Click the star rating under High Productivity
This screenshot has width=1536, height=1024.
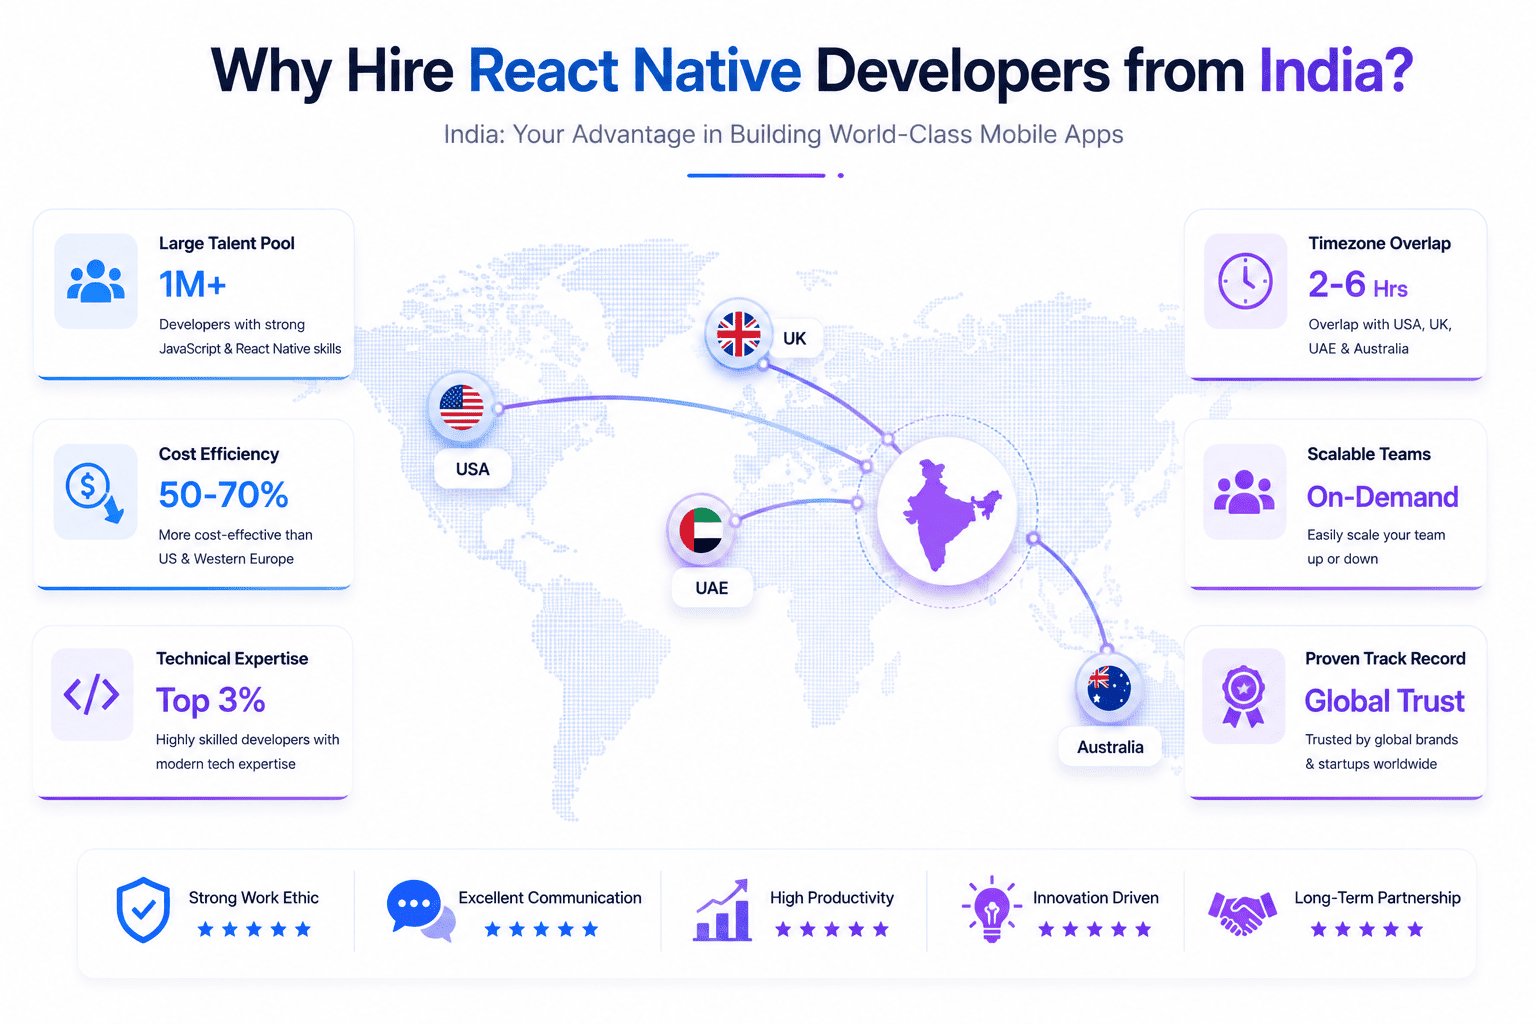coord(832,929)
